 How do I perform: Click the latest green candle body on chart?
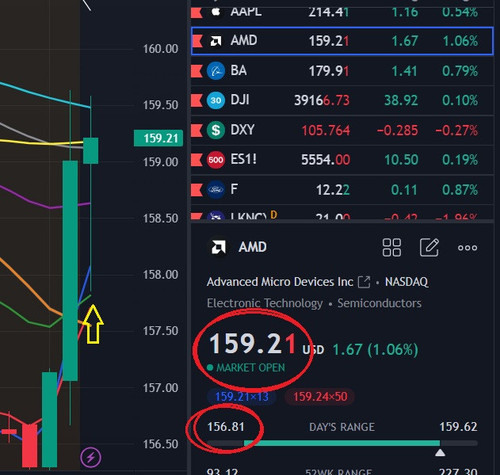pyautogui.click(x=90, y=151)
